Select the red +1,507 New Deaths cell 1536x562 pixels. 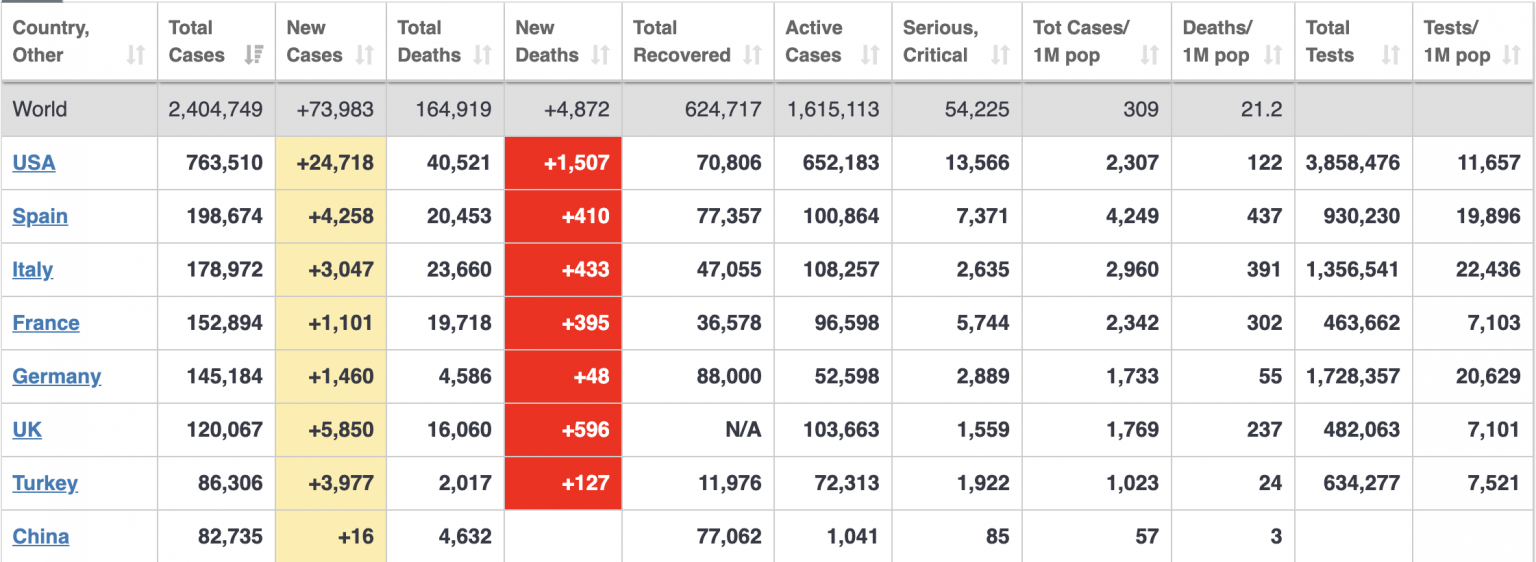point(564,163)
